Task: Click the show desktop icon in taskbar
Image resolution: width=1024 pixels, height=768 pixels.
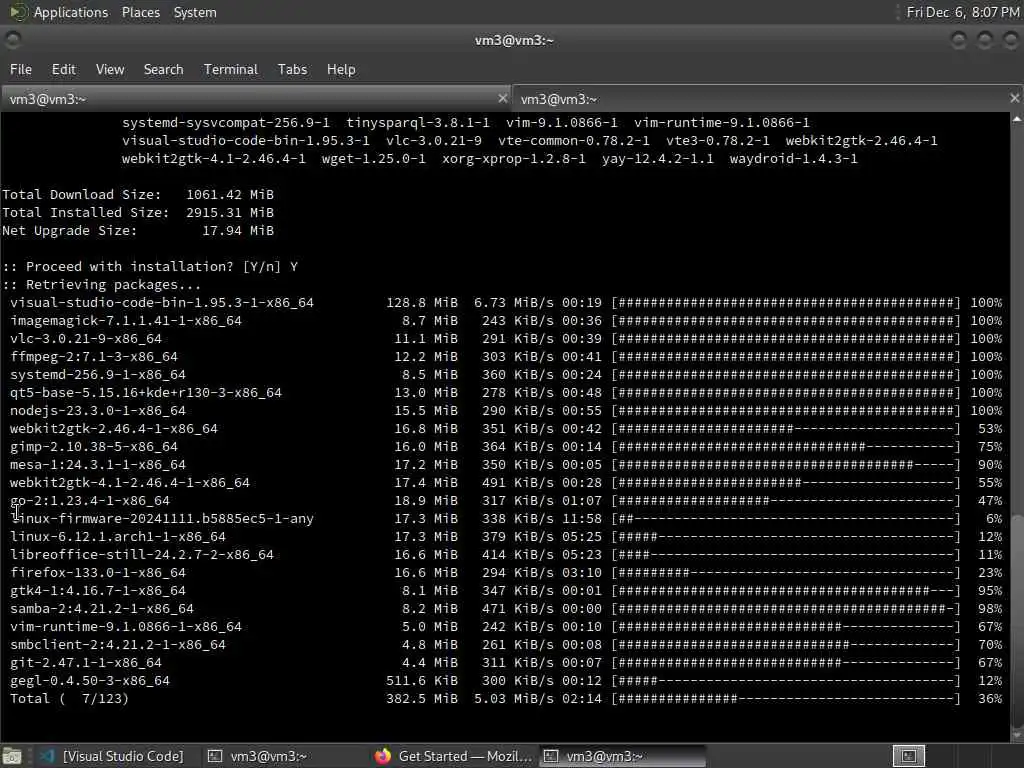Action: tap(12, 756)
